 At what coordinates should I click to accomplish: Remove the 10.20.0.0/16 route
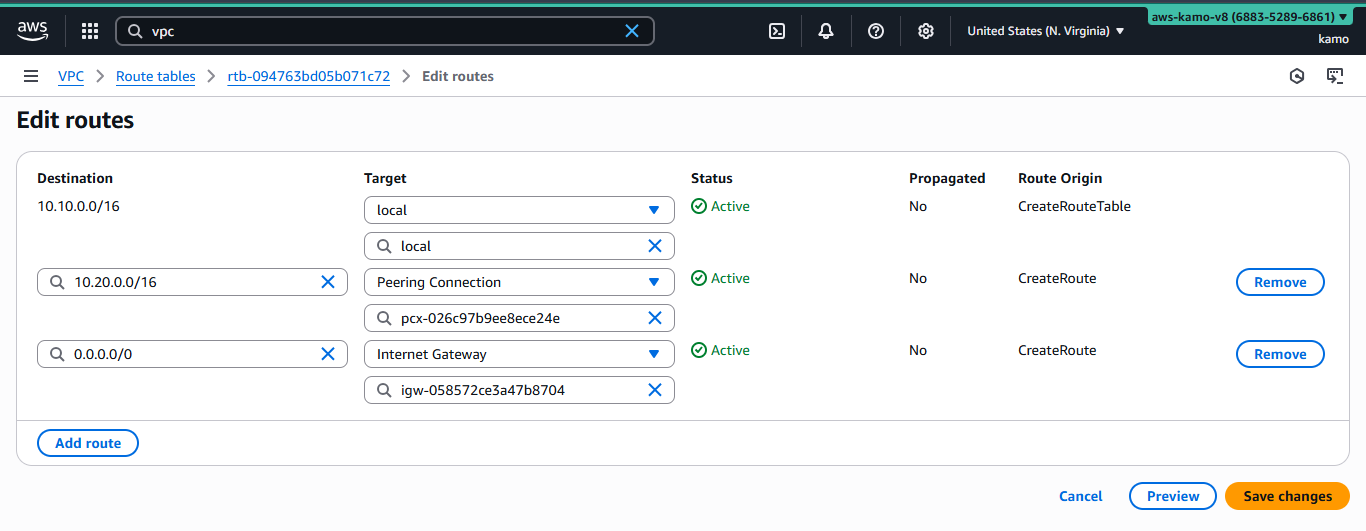1280,282
